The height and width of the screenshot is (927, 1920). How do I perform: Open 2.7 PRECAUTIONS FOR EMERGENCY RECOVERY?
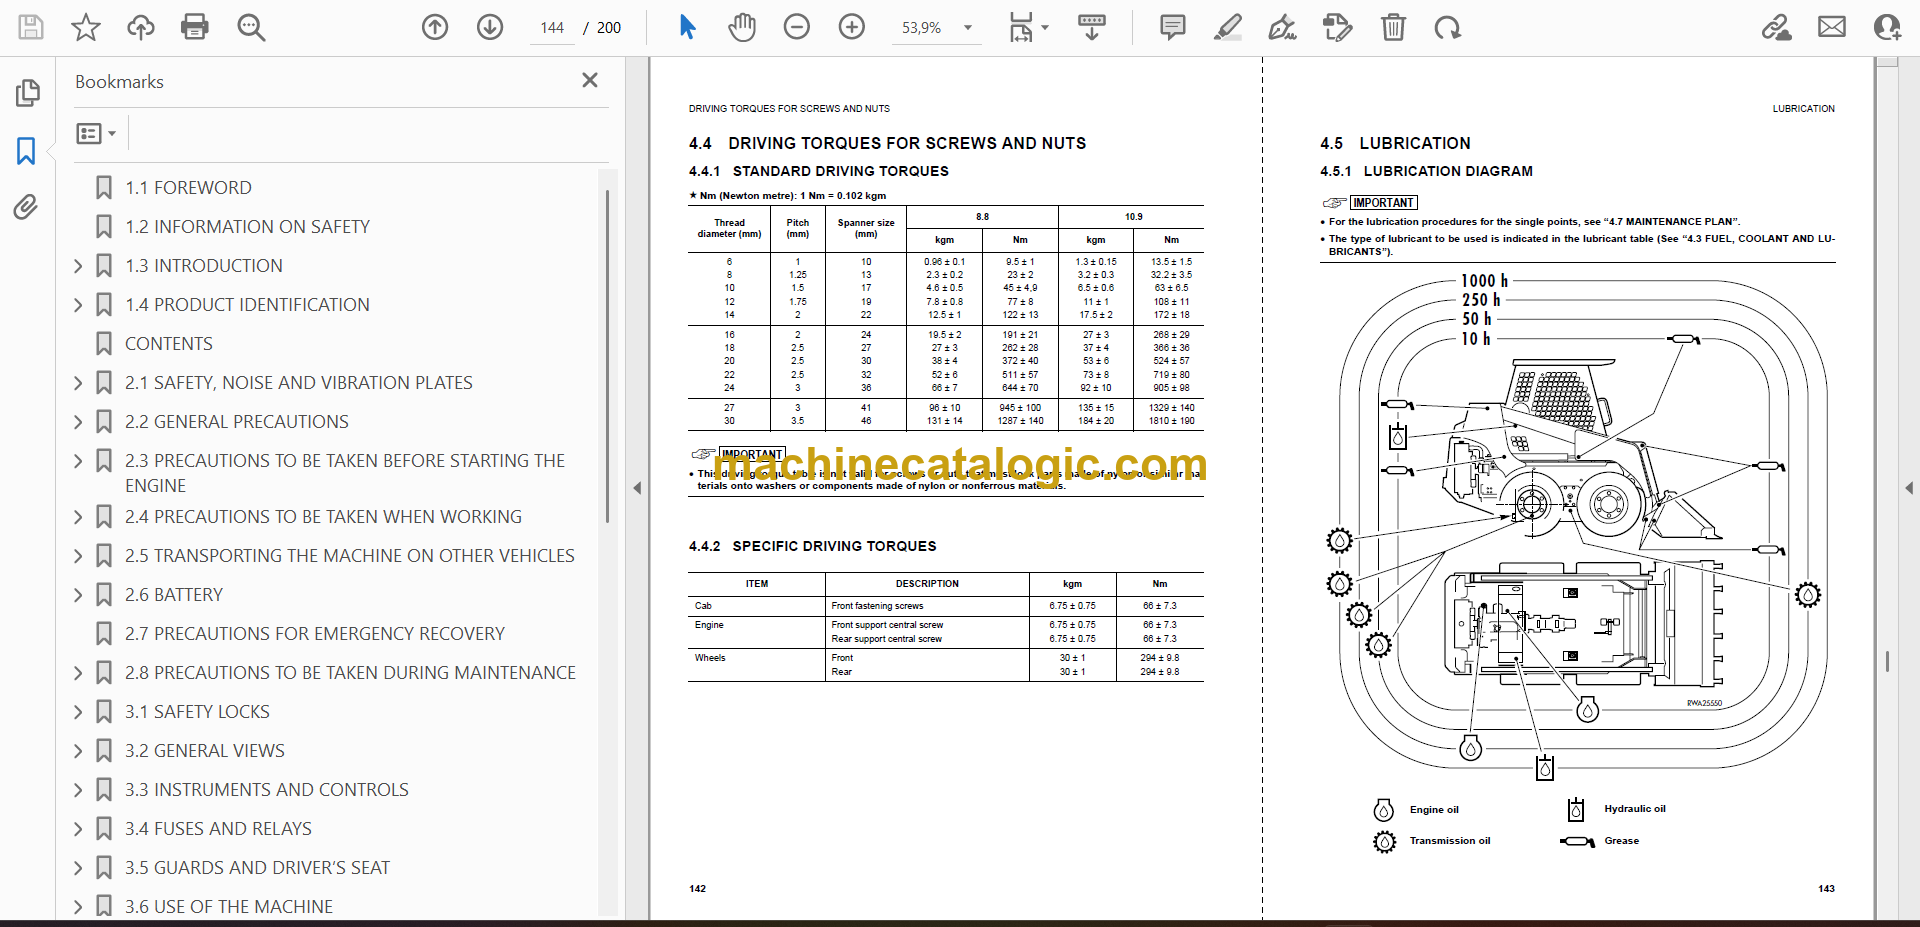click(x=315, y=634)
